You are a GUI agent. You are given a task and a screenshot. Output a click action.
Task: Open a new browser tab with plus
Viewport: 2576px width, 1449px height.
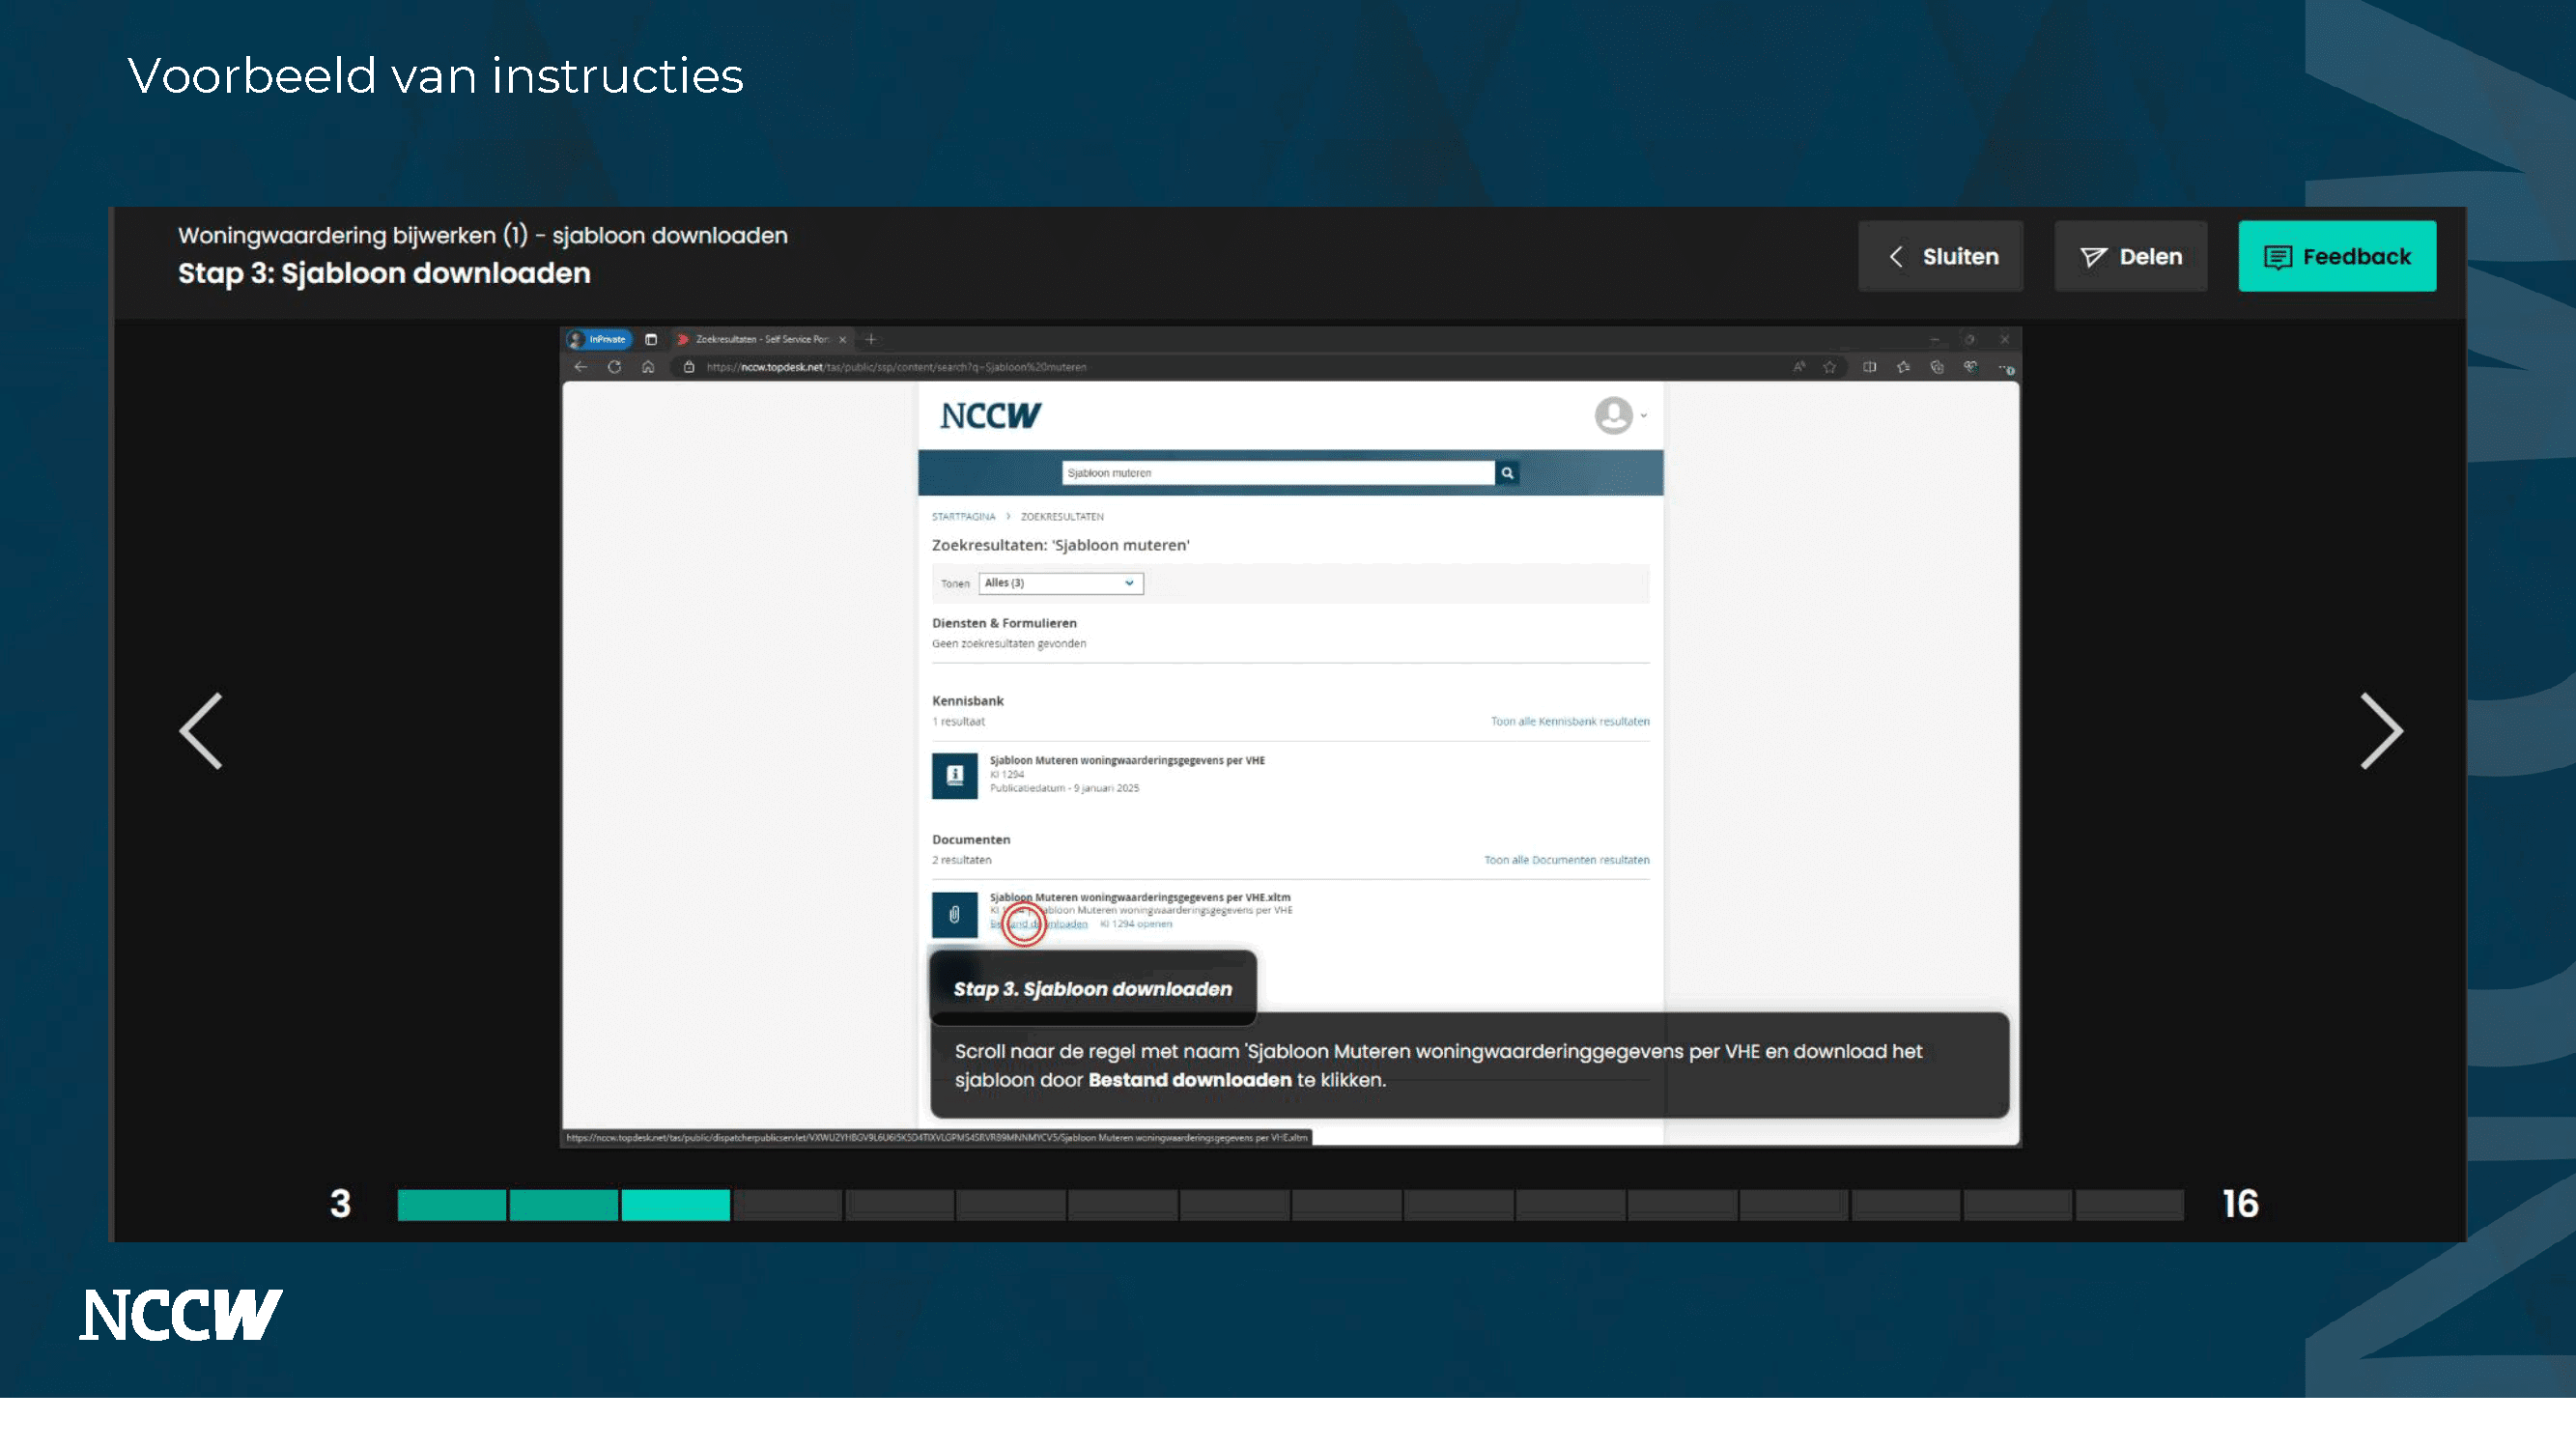(870, 339)
